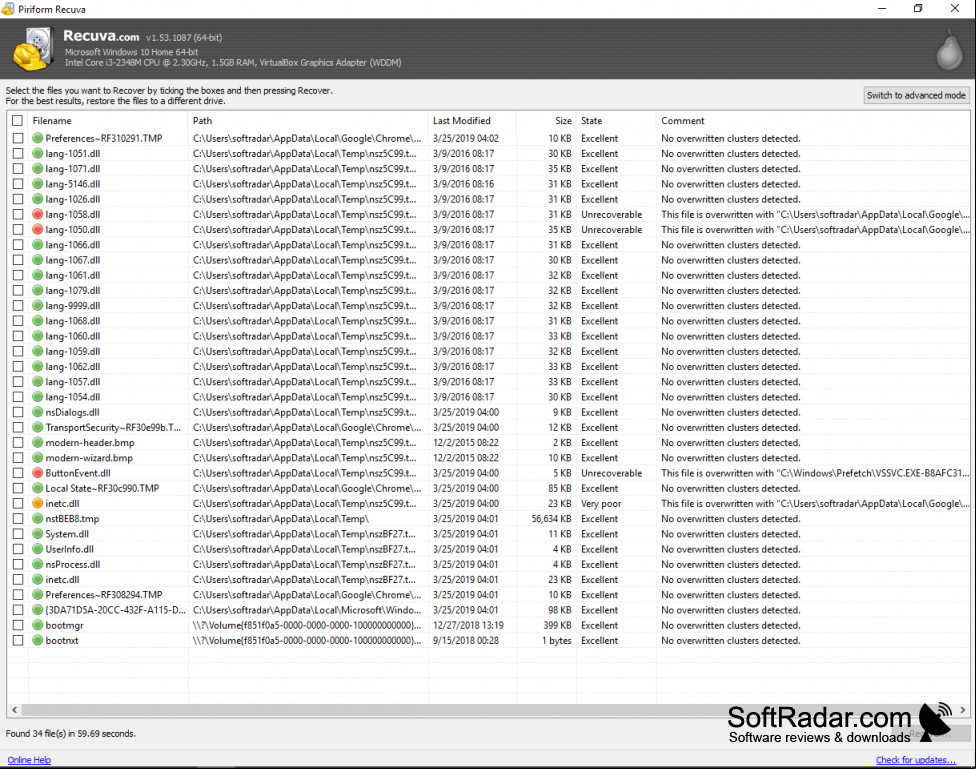The width and height of the screenshot is (976, 769).
Task: Click green status dot for lang-1071.dll
Action: (x=37, y=169)
